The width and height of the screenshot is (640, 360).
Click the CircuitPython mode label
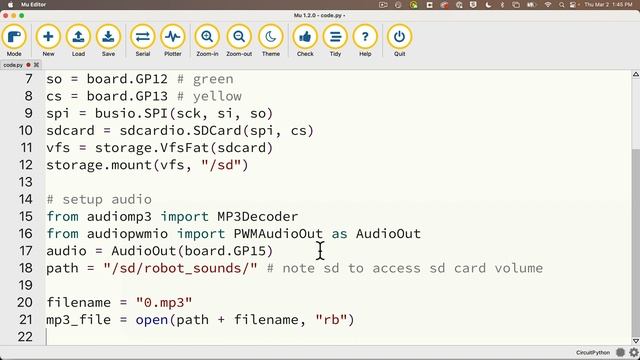tap(593, 353)
